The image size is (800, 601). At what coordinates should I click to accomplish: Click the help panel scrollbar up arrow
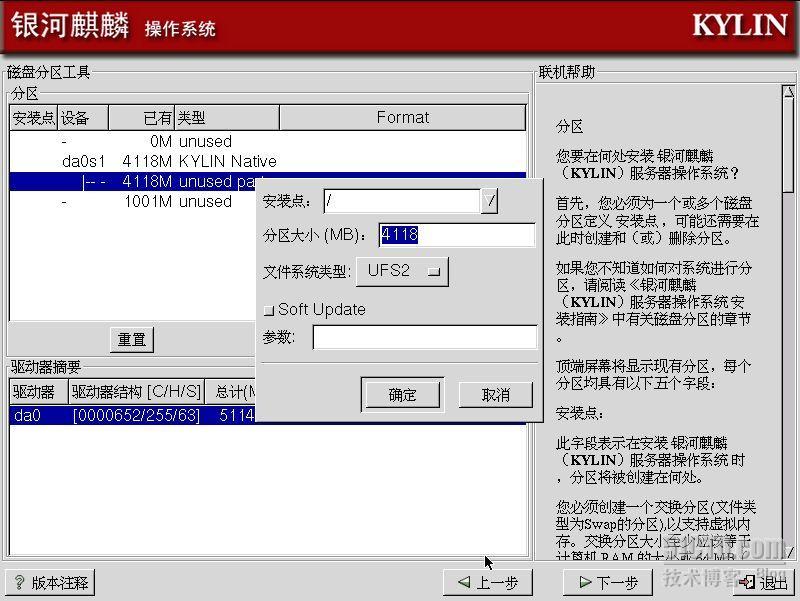click(x=789, y=92)
